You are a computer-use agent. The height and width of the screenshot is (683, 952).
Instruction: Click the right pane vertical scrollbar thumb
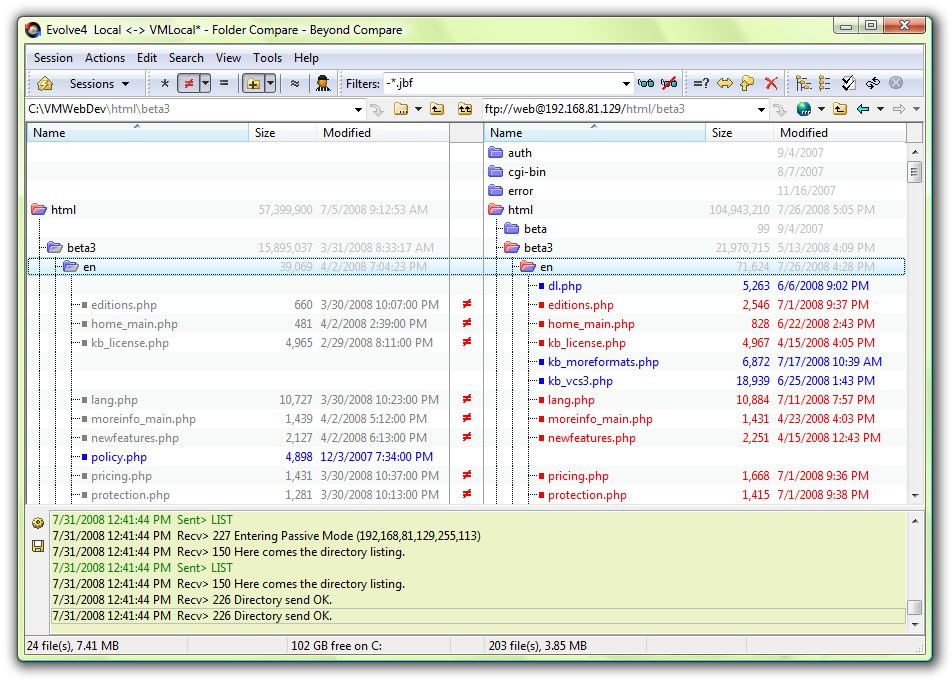tap(914, 172)
